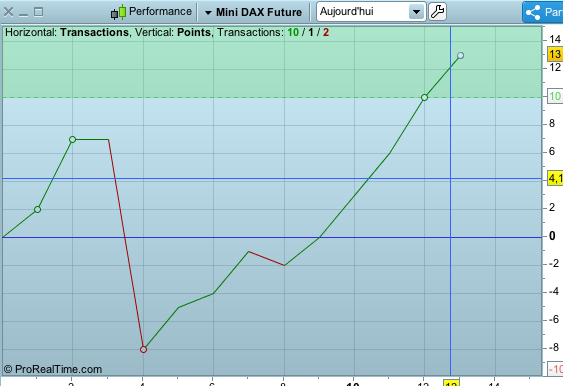This screenshot has height=386, width=563.
Task: Click the green data point at value 2
Action: pos(37,209)
